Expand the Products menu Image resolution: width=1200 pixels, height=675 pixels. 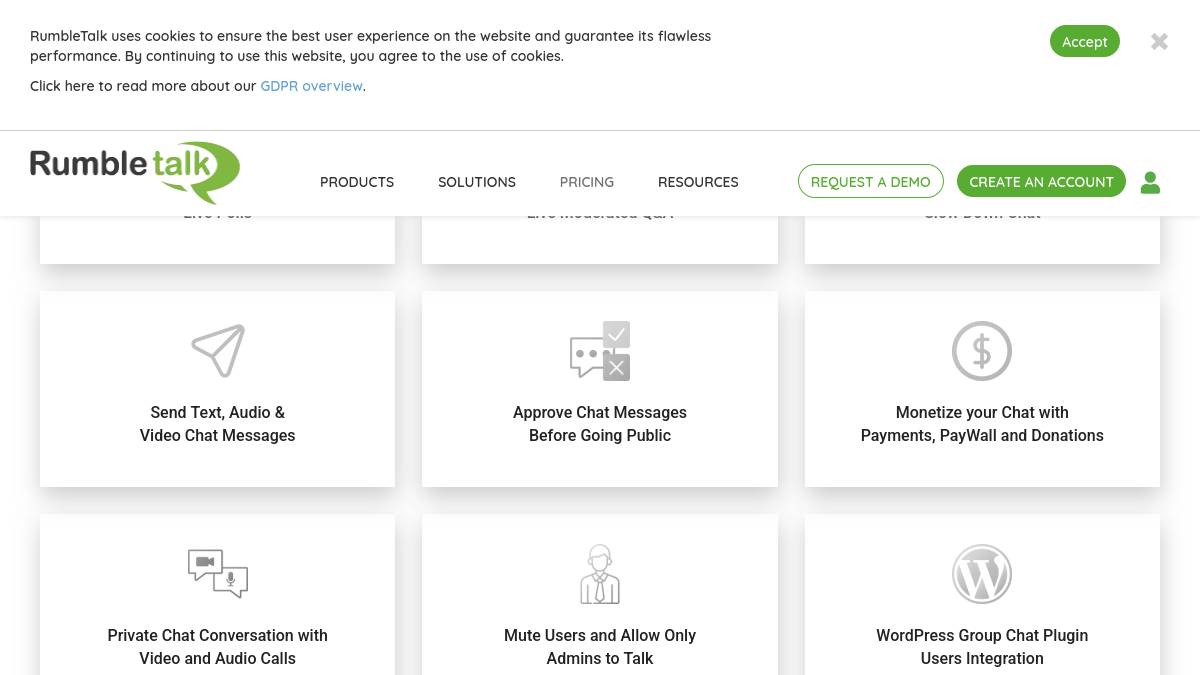pos(357,182)
